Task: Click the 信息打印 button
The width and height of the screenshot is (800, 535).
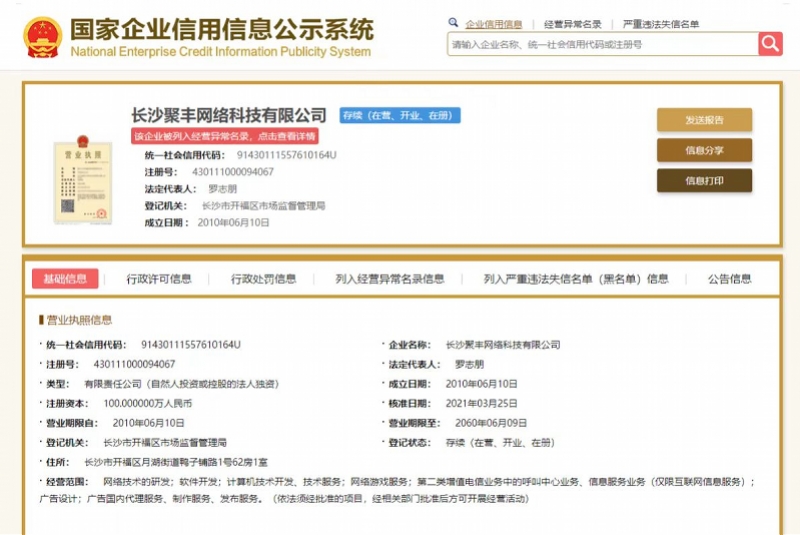Action: (x=704, y=181)
